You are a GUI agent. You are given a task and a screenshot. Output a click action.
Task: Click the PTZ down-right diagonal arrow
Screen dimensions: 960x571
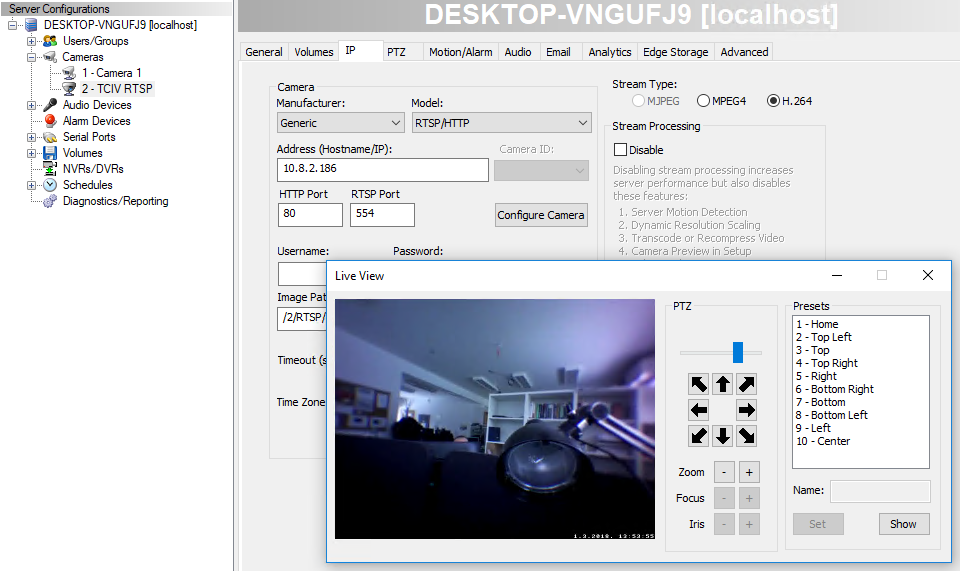click(747, 436)
